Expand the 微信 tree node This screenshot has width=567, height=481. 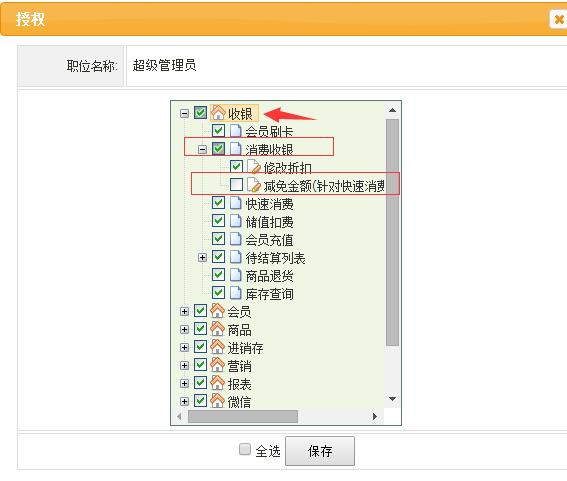[x=184, y=401]
